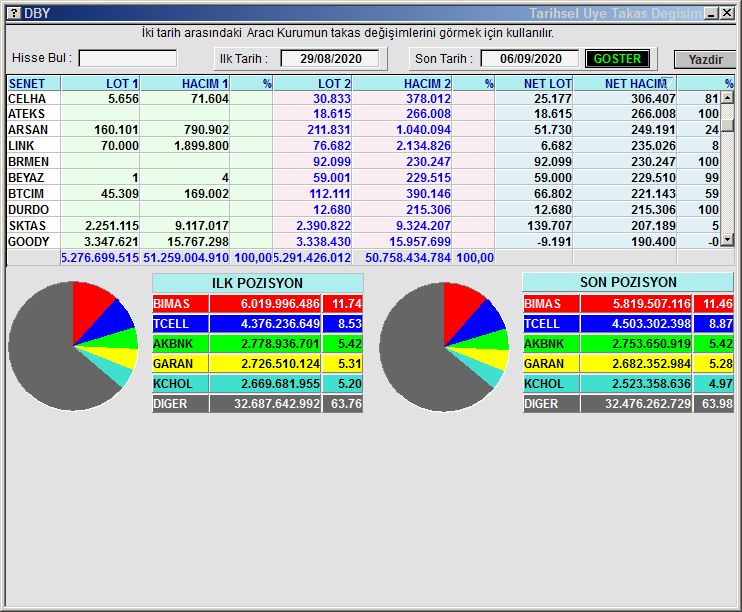Focus the Hisse Bul search field
This screenshot has height=612, width=742.
127,59
